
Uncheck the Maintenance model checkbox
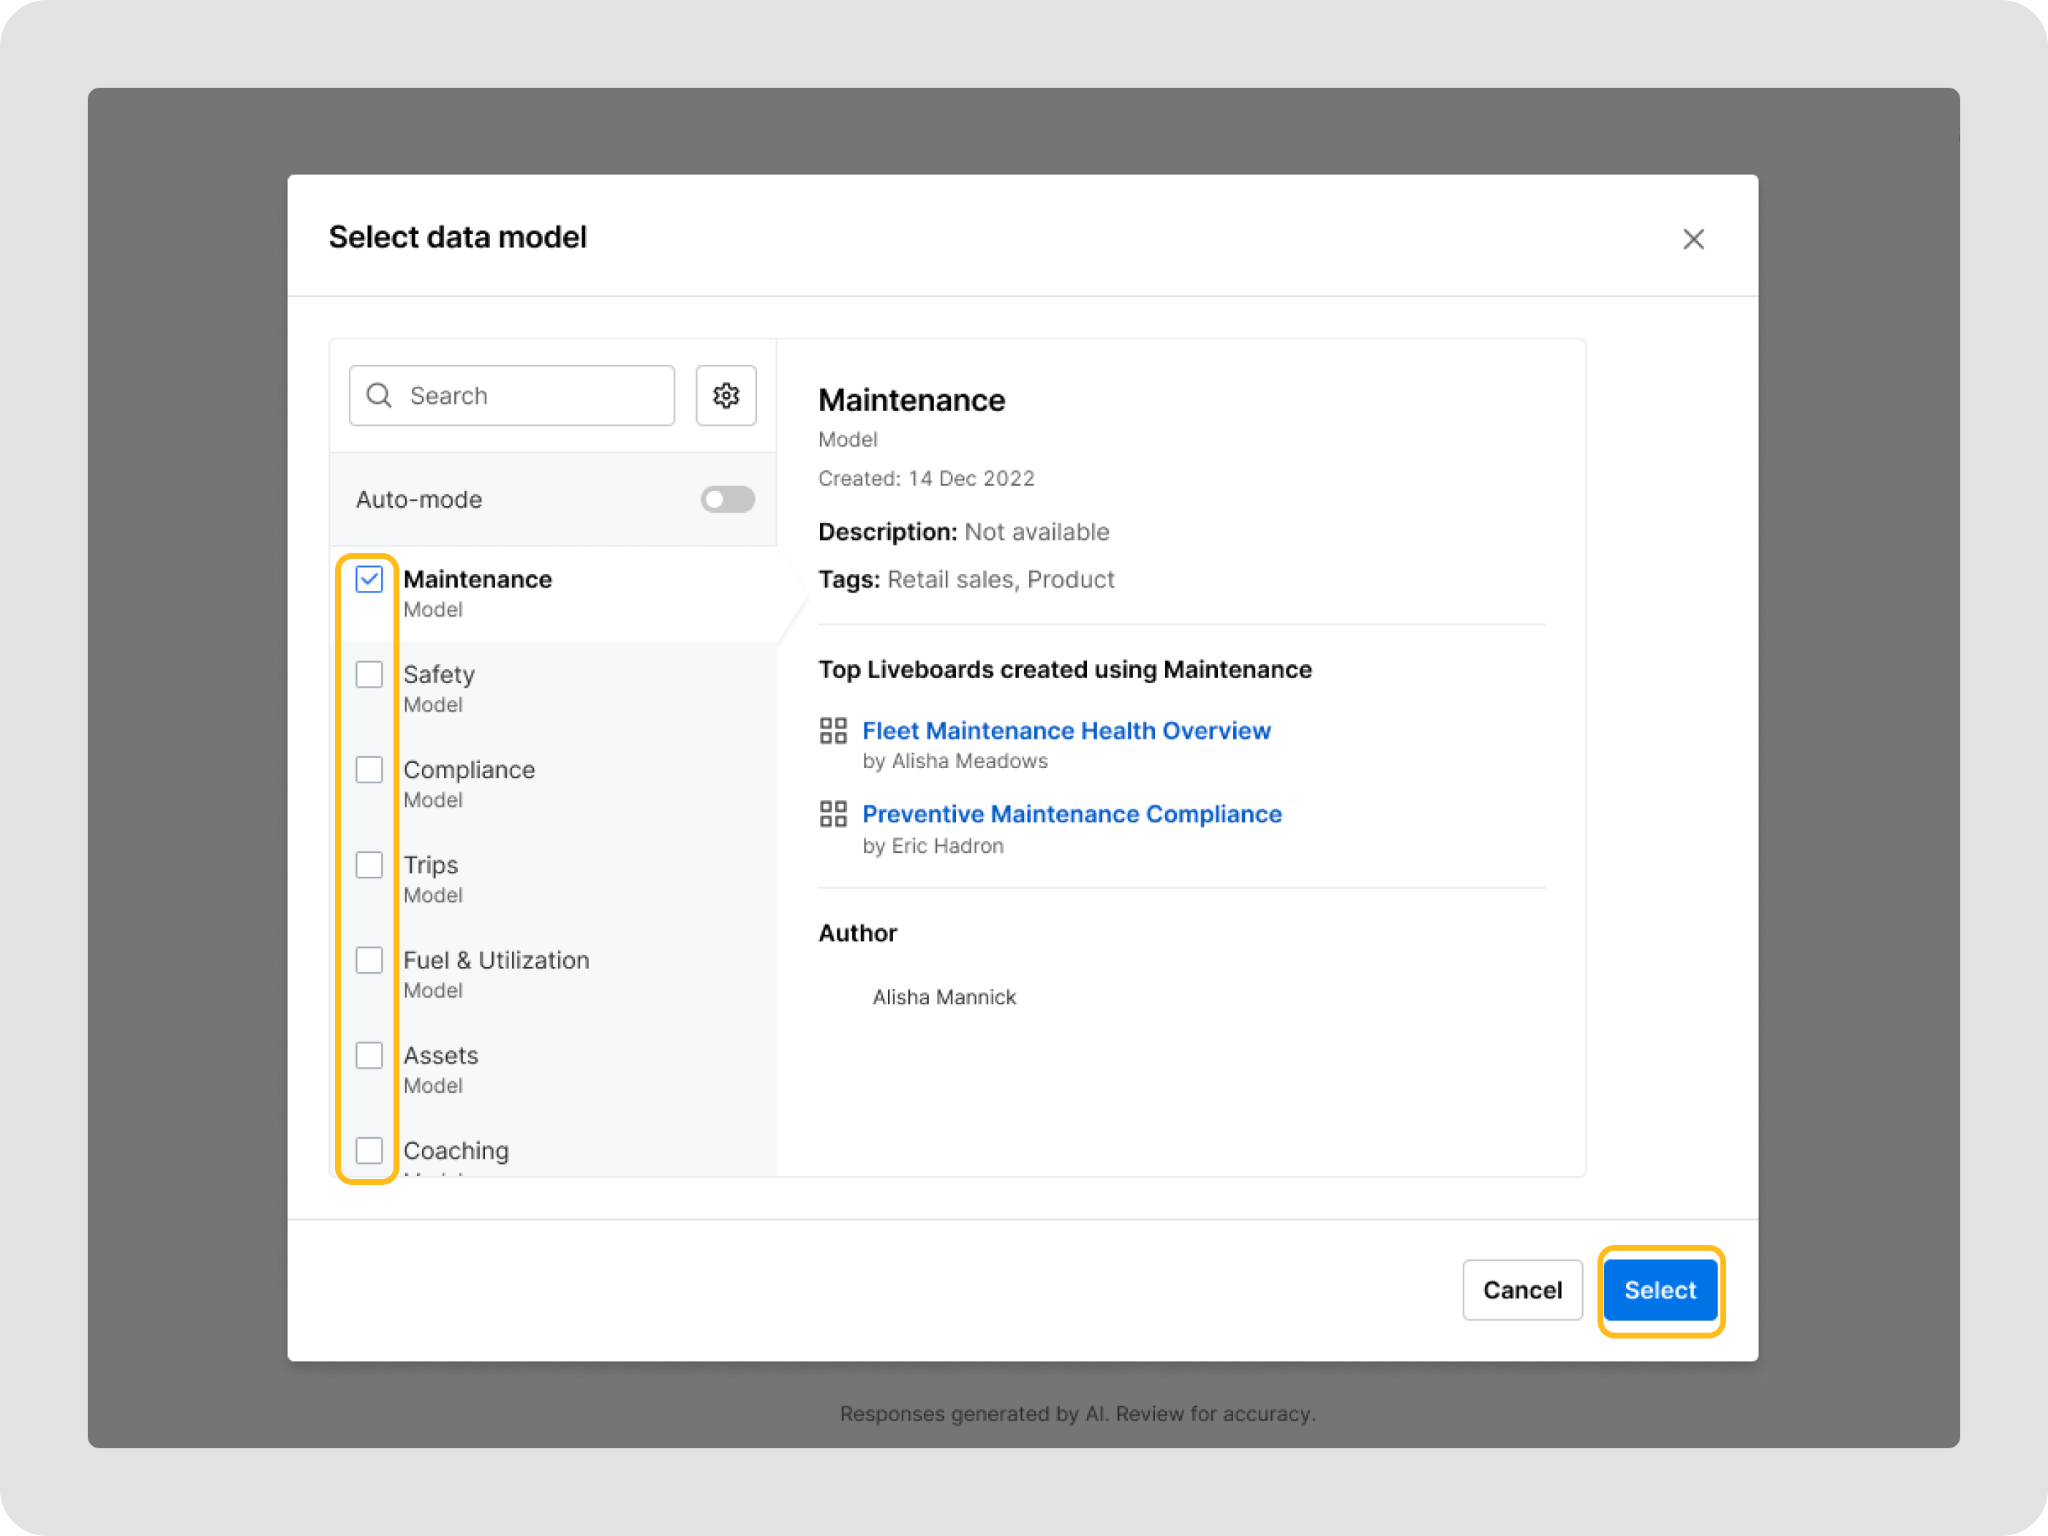[369, 579]
